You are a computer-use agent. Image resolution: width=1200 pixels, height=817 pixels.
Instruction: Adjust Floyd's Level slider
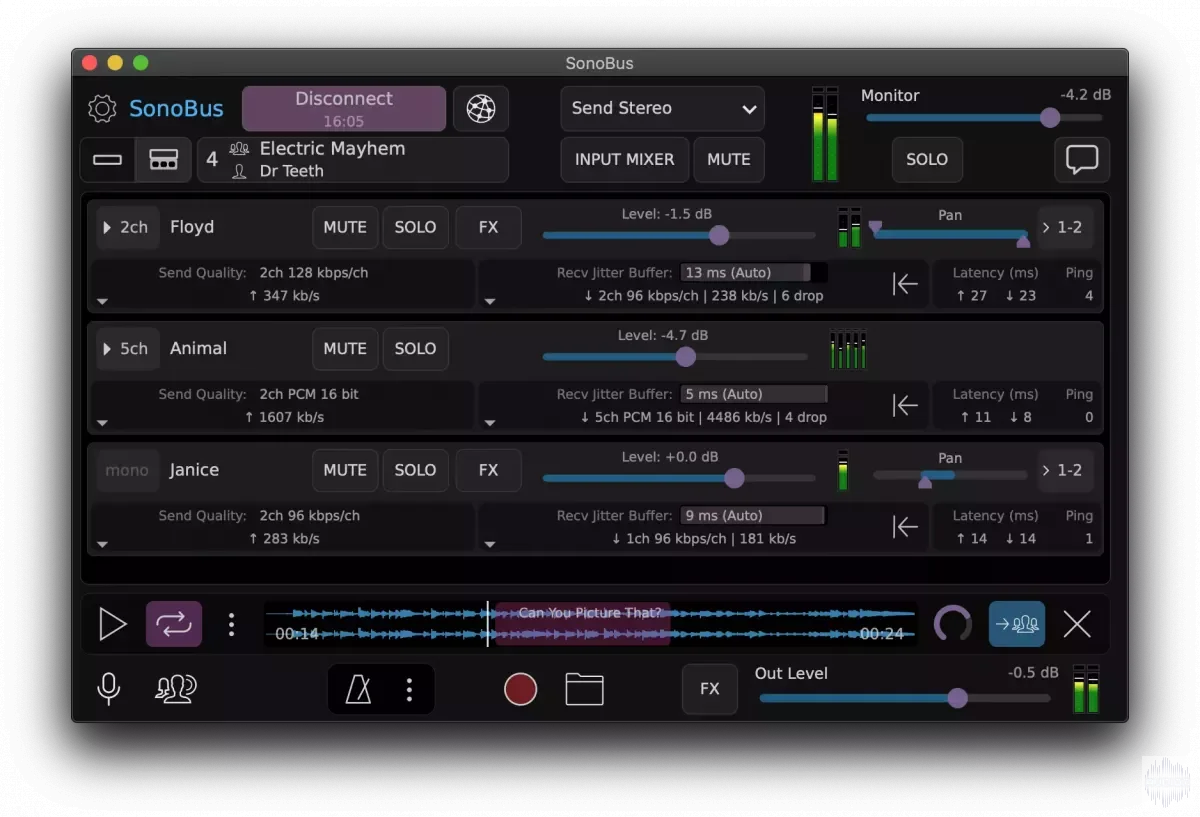pyautogui.click(x=679, y=236)
